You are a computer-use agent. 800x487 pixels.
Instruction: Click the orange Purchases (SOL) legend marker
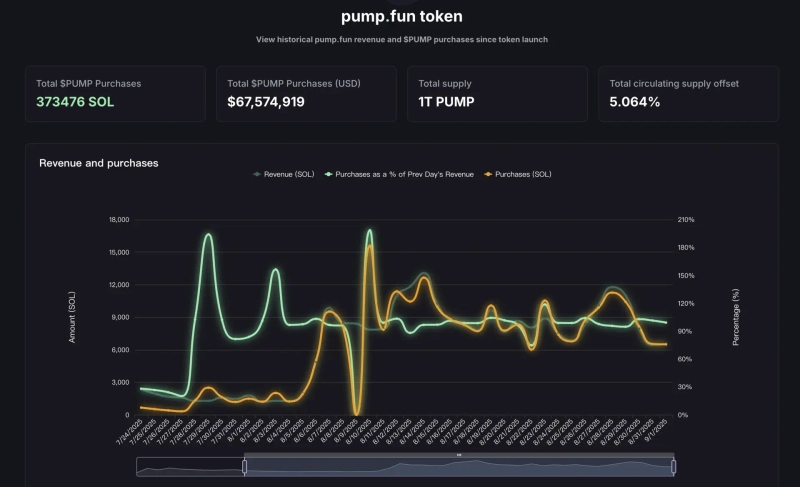click(489, 174)
